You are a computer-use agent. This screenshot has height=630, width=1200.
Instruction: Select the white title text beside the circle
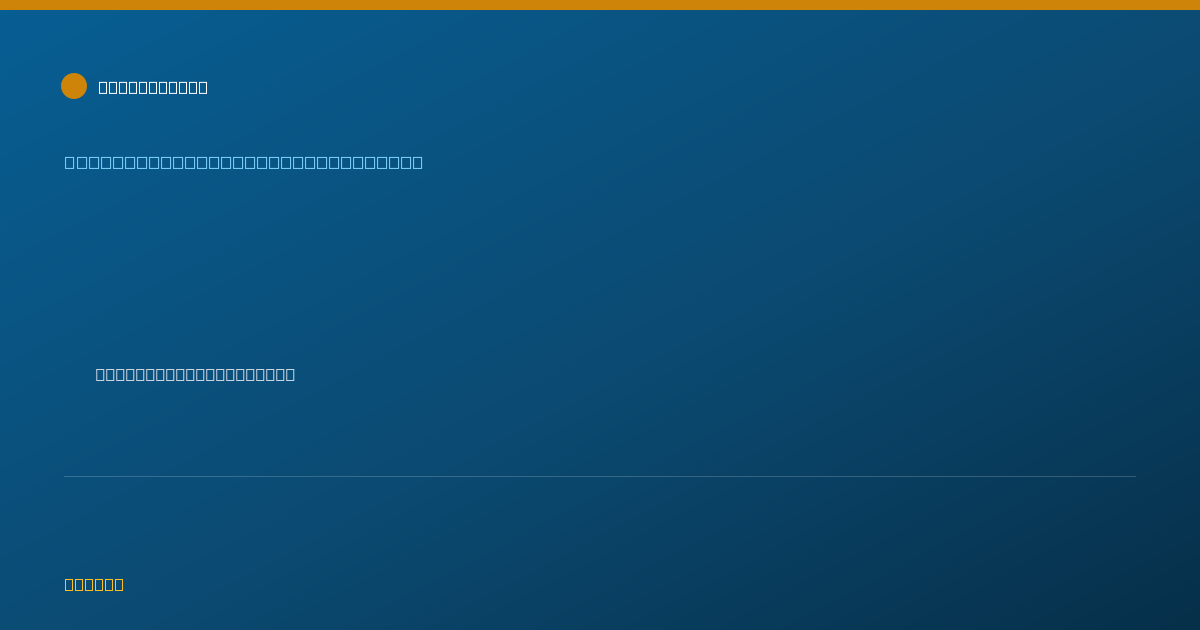tap(153, 87)
